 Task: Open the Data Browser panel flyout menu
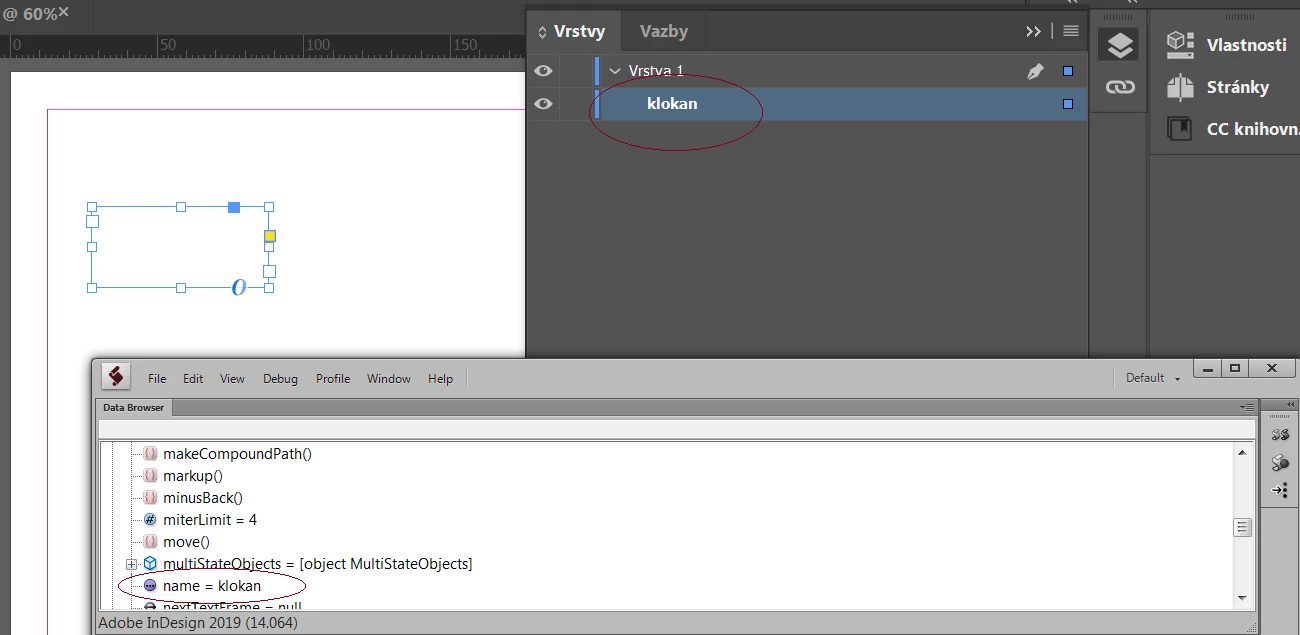1247,407
